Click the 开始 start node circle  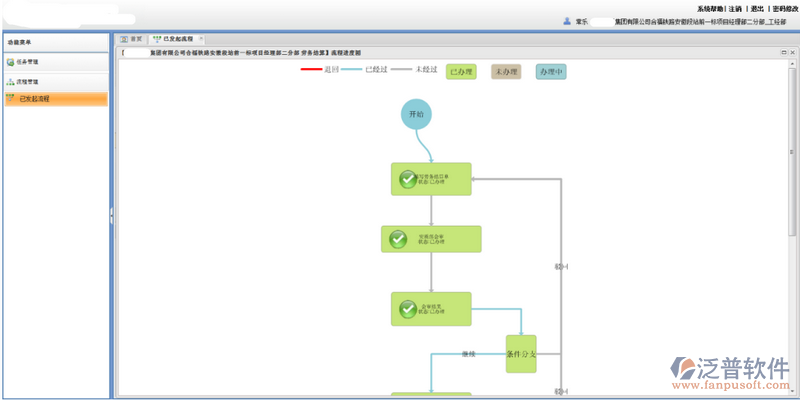(417, 114)
